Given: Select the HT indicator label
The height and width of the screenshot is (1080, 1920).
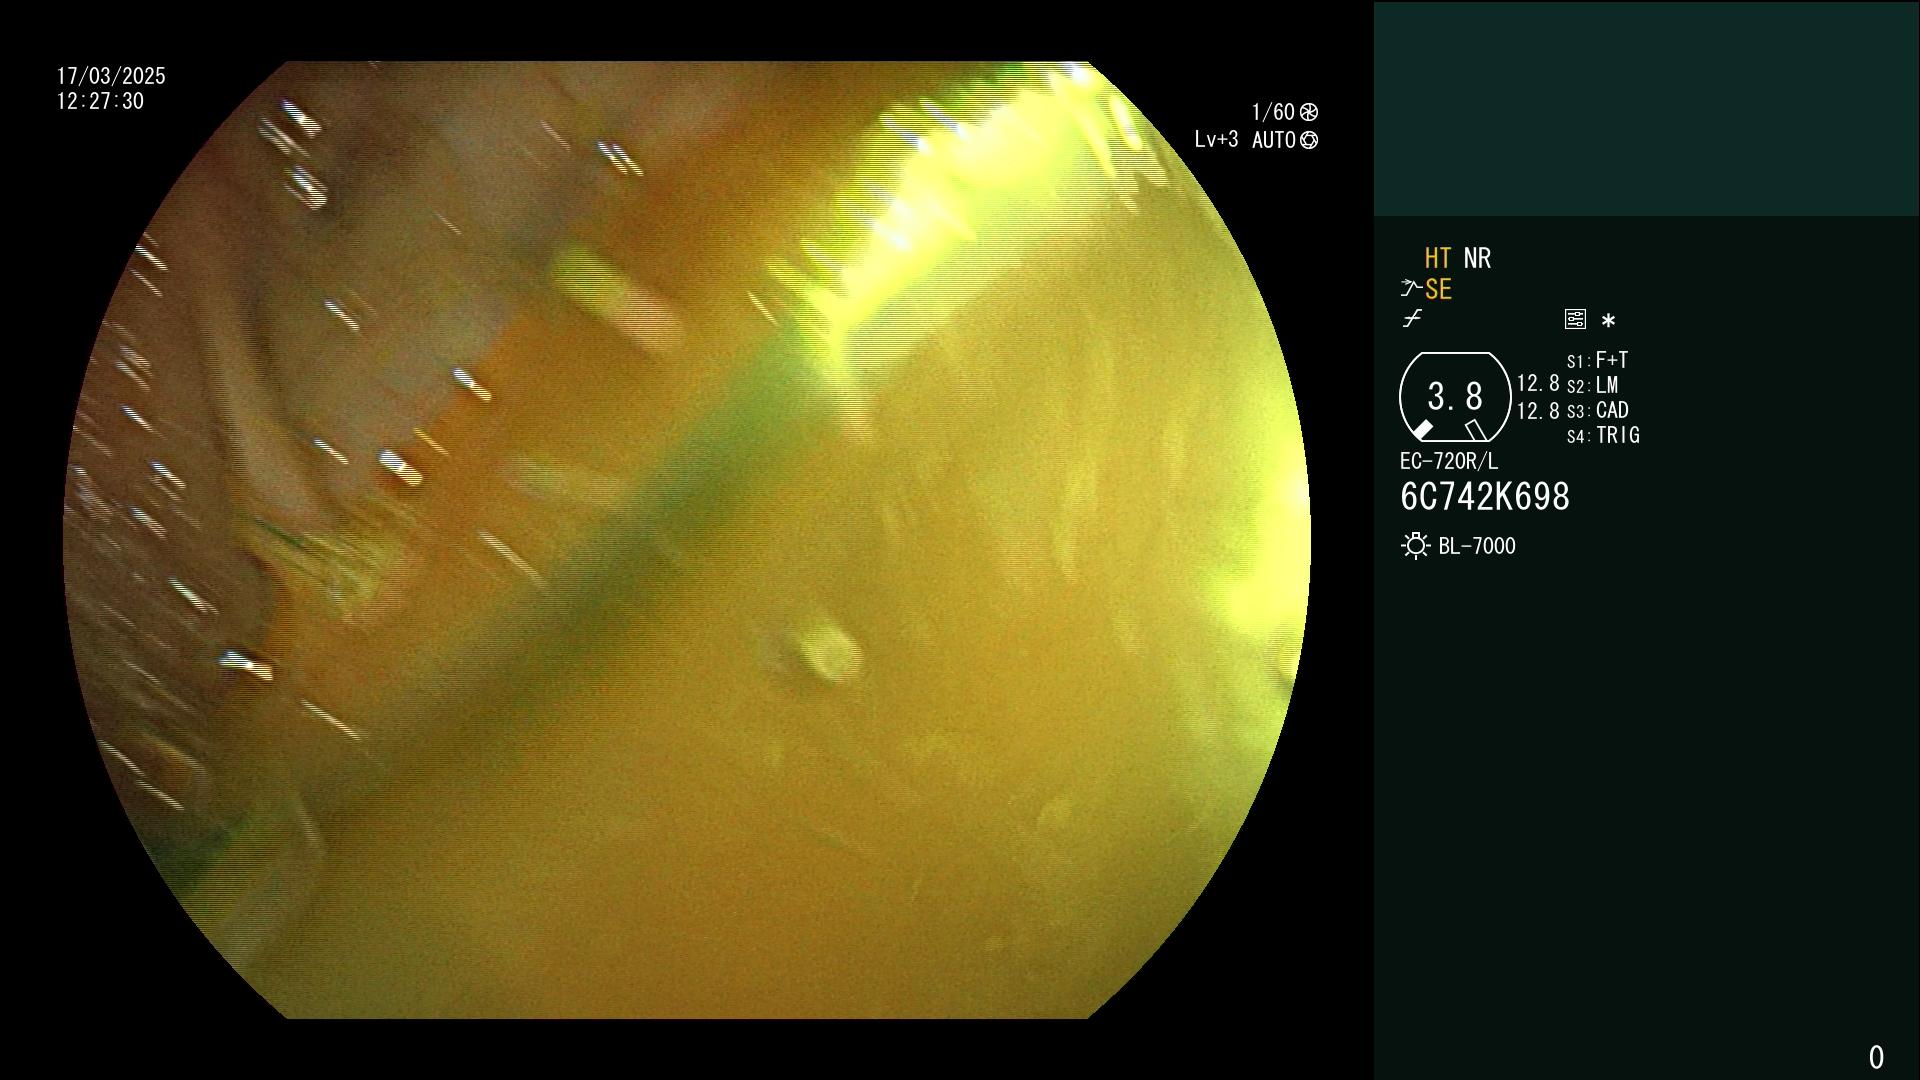Looking at the screenshot, I should coord(1438,259).
